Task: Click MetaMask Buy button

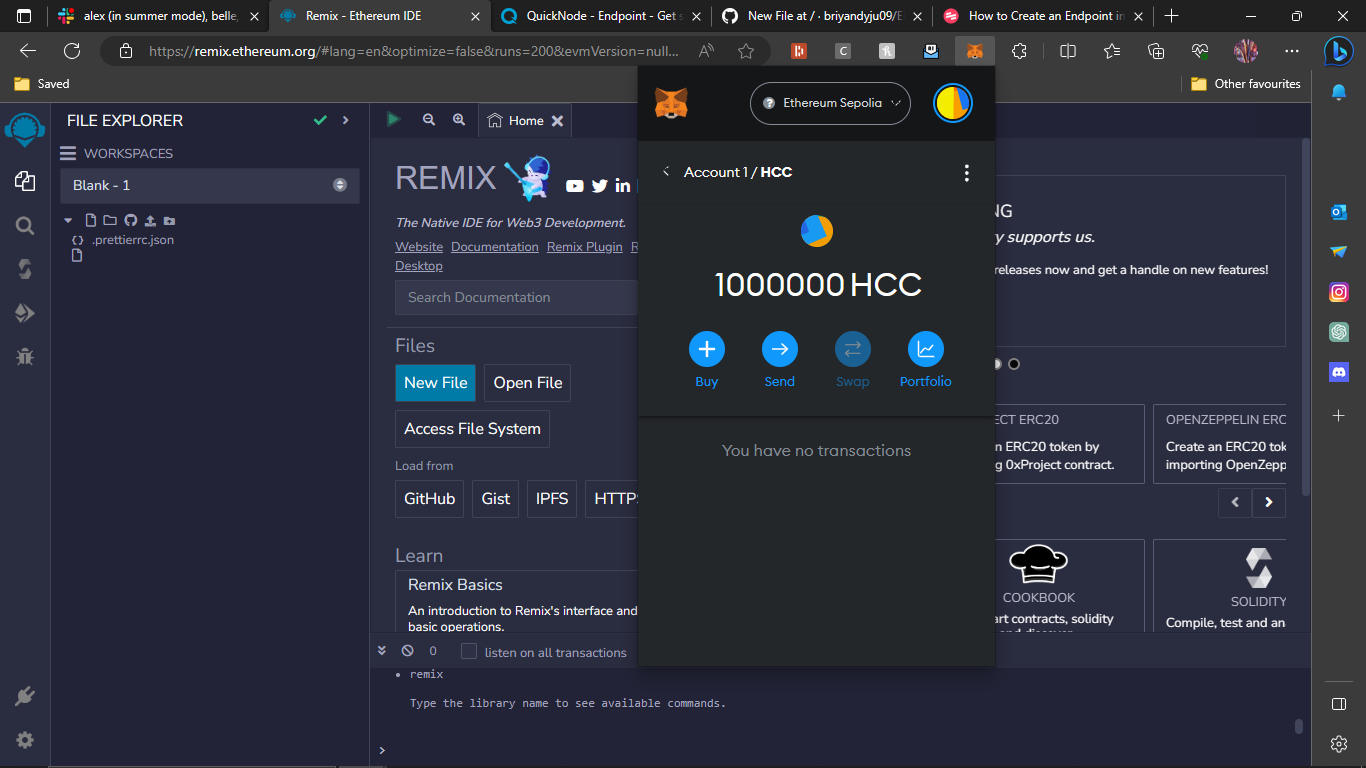Action: tap(707, 360)
